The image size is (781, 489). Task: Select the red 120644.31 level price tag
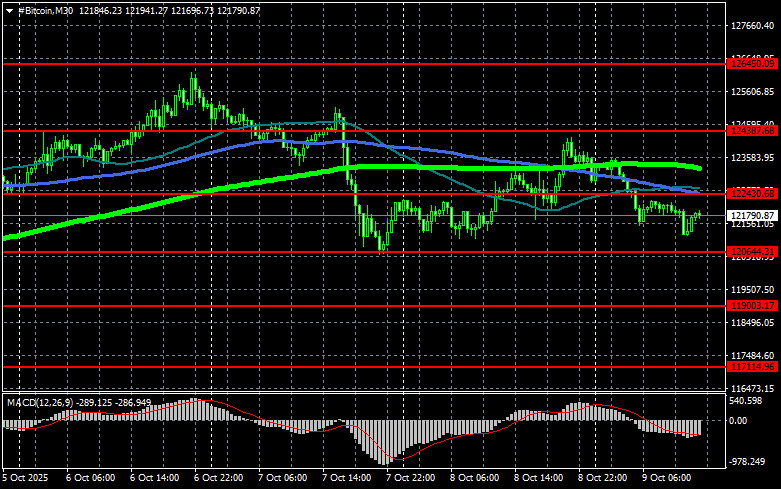pyautogui.click(x=752, y=252)
